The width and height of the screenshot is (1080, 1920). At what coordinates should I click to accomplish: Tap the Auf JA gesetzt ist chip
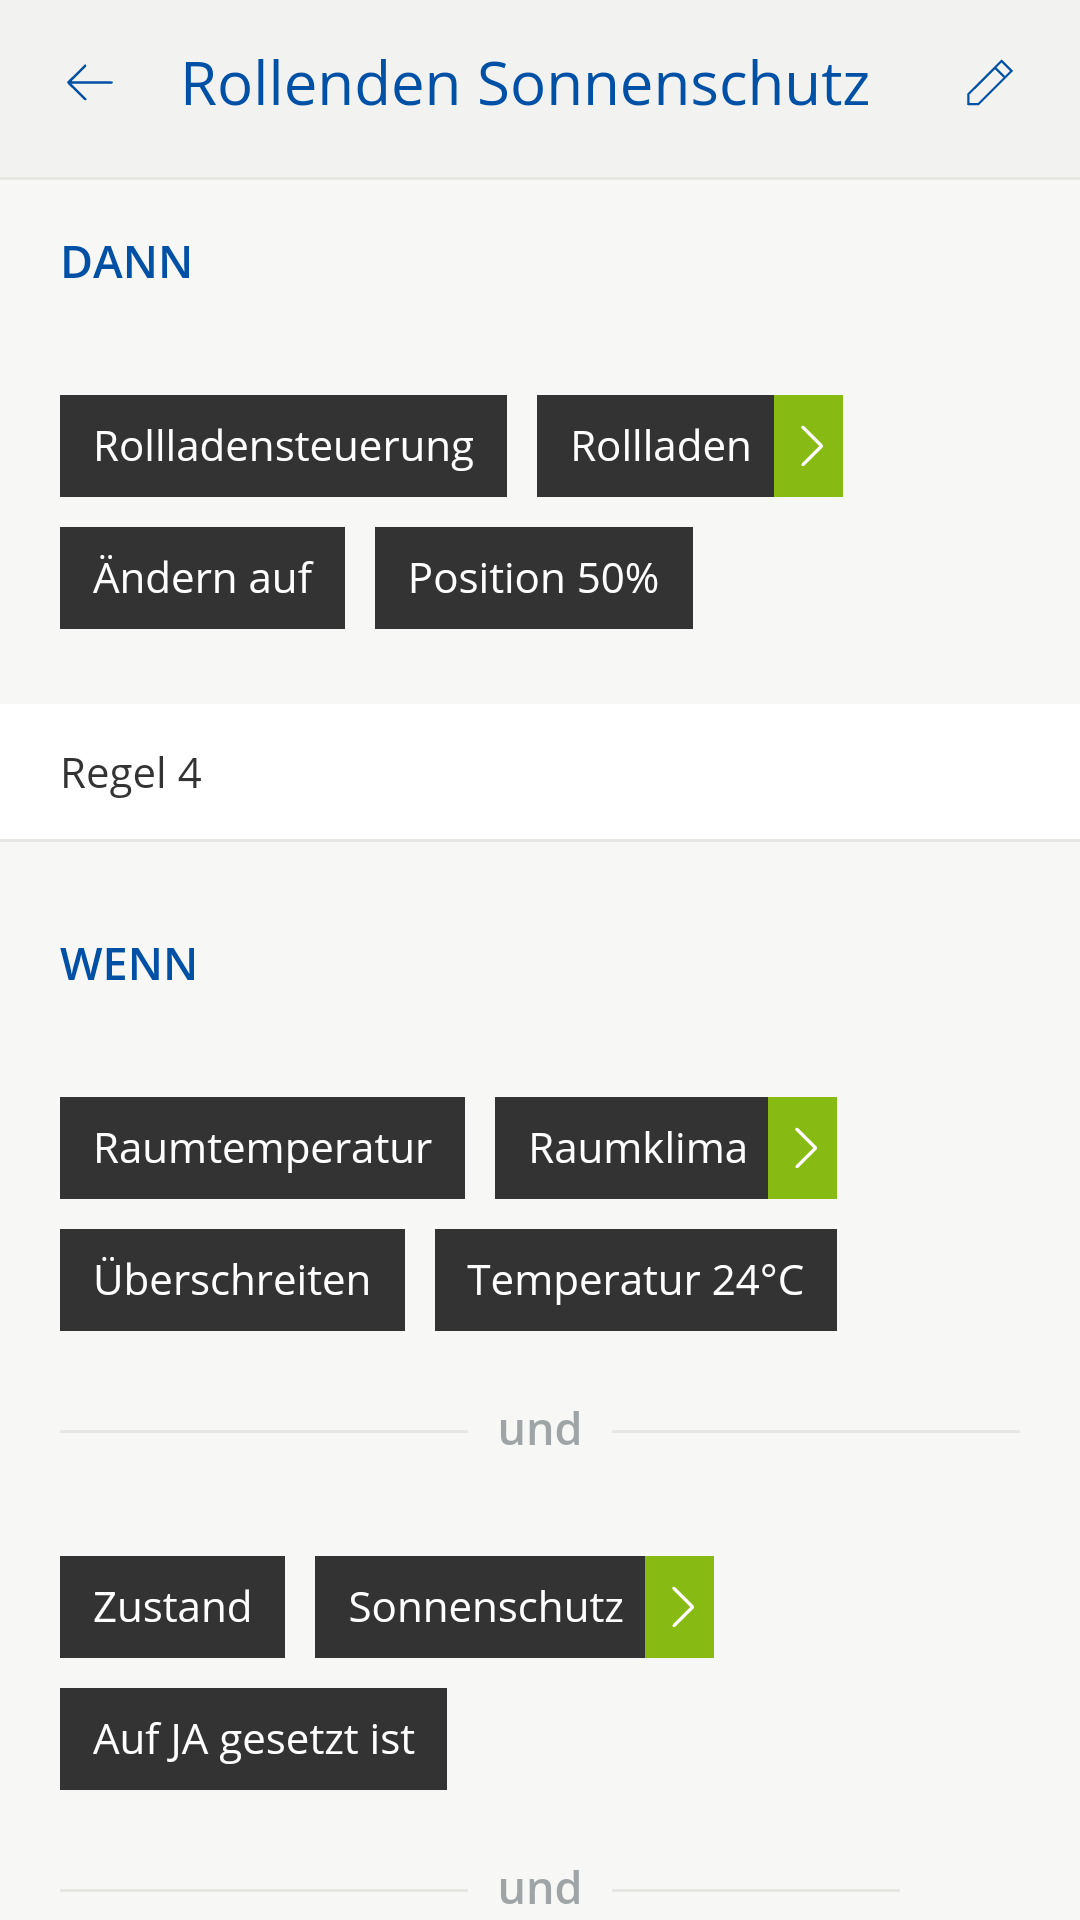[253, 1739]
